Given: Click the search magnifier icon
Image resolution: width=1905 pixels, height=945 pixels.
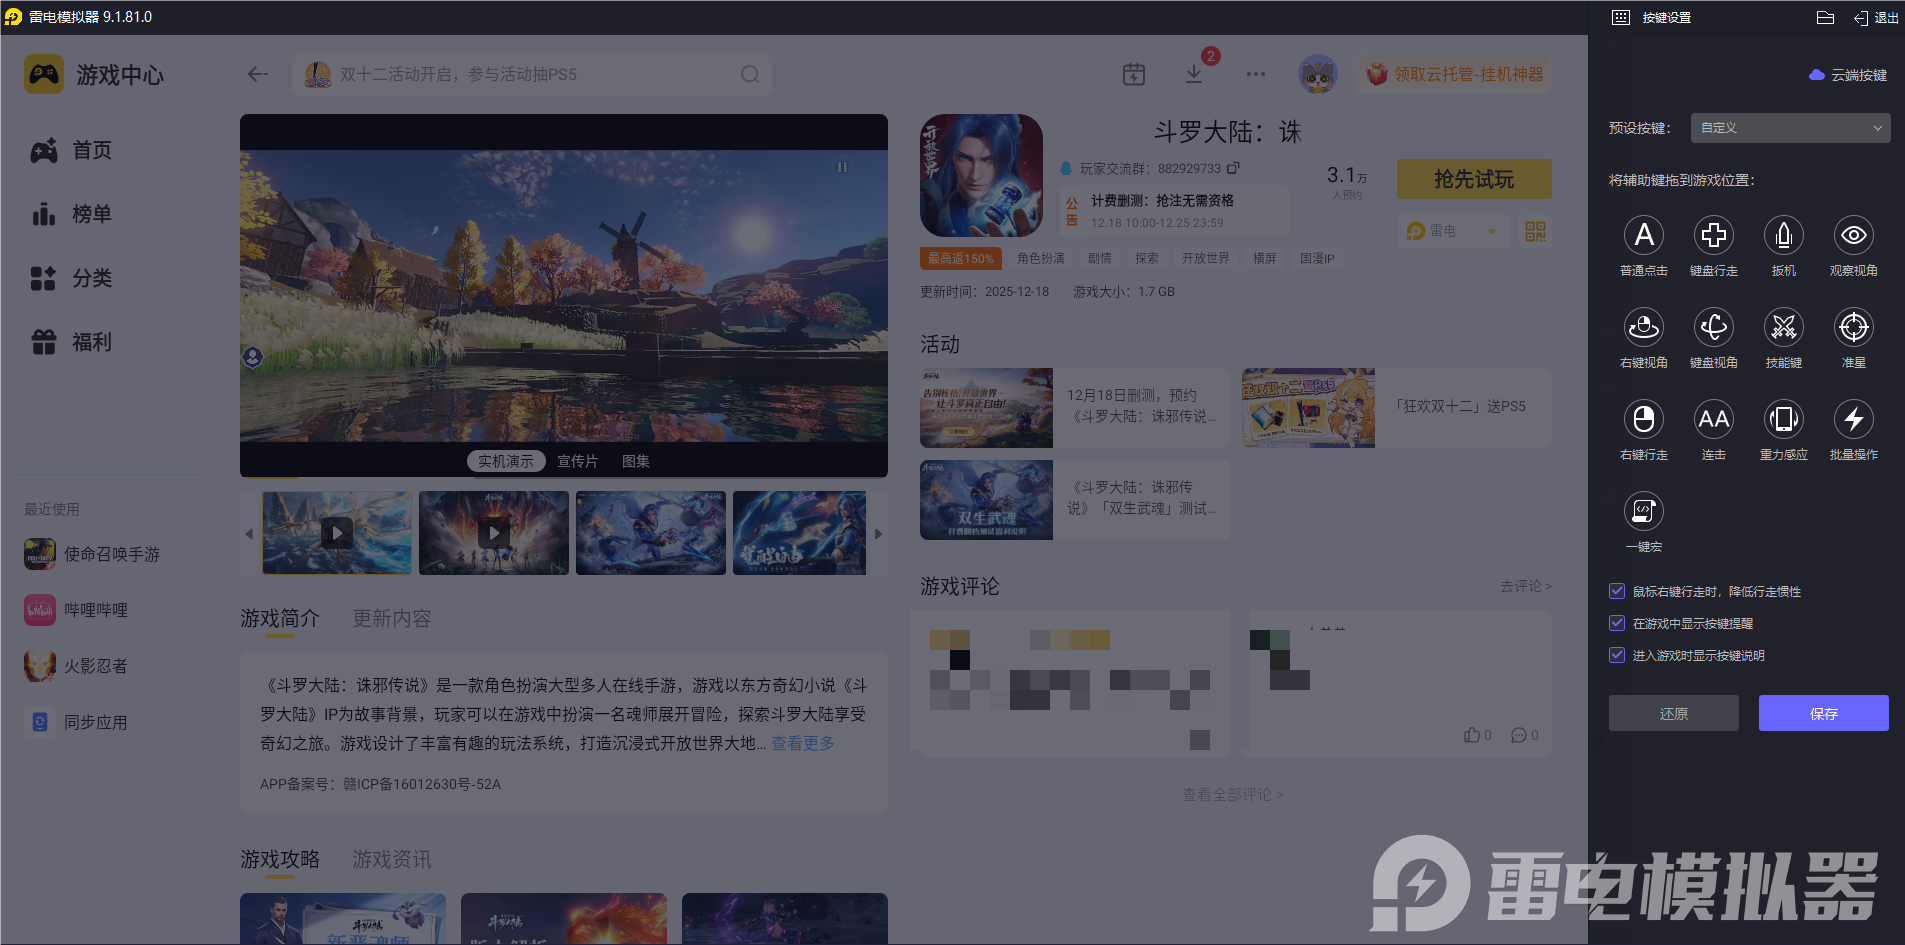Looking at the screenshot, I should 750,74.
